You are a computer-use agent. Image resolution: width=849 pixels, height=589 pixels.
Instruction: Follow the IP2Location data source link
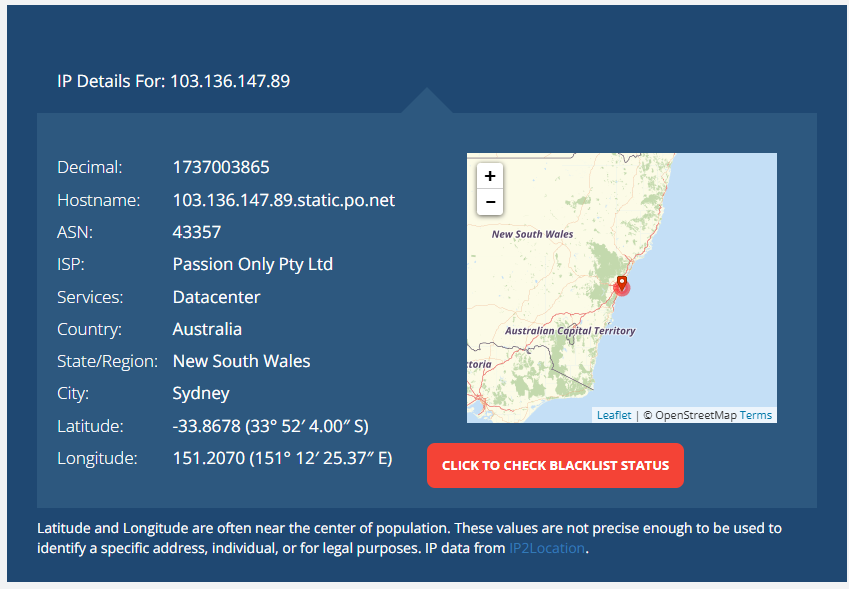[547, 548]
